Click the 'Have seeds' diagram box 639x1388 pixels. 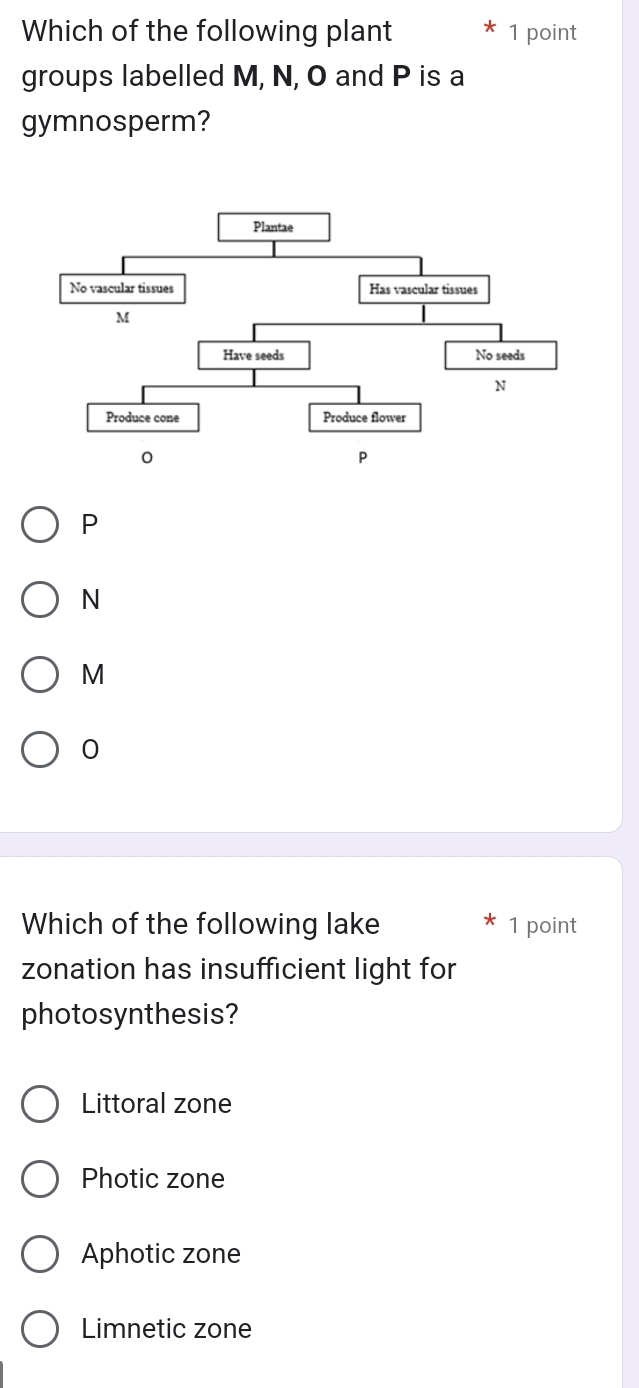tap(253, 355)
